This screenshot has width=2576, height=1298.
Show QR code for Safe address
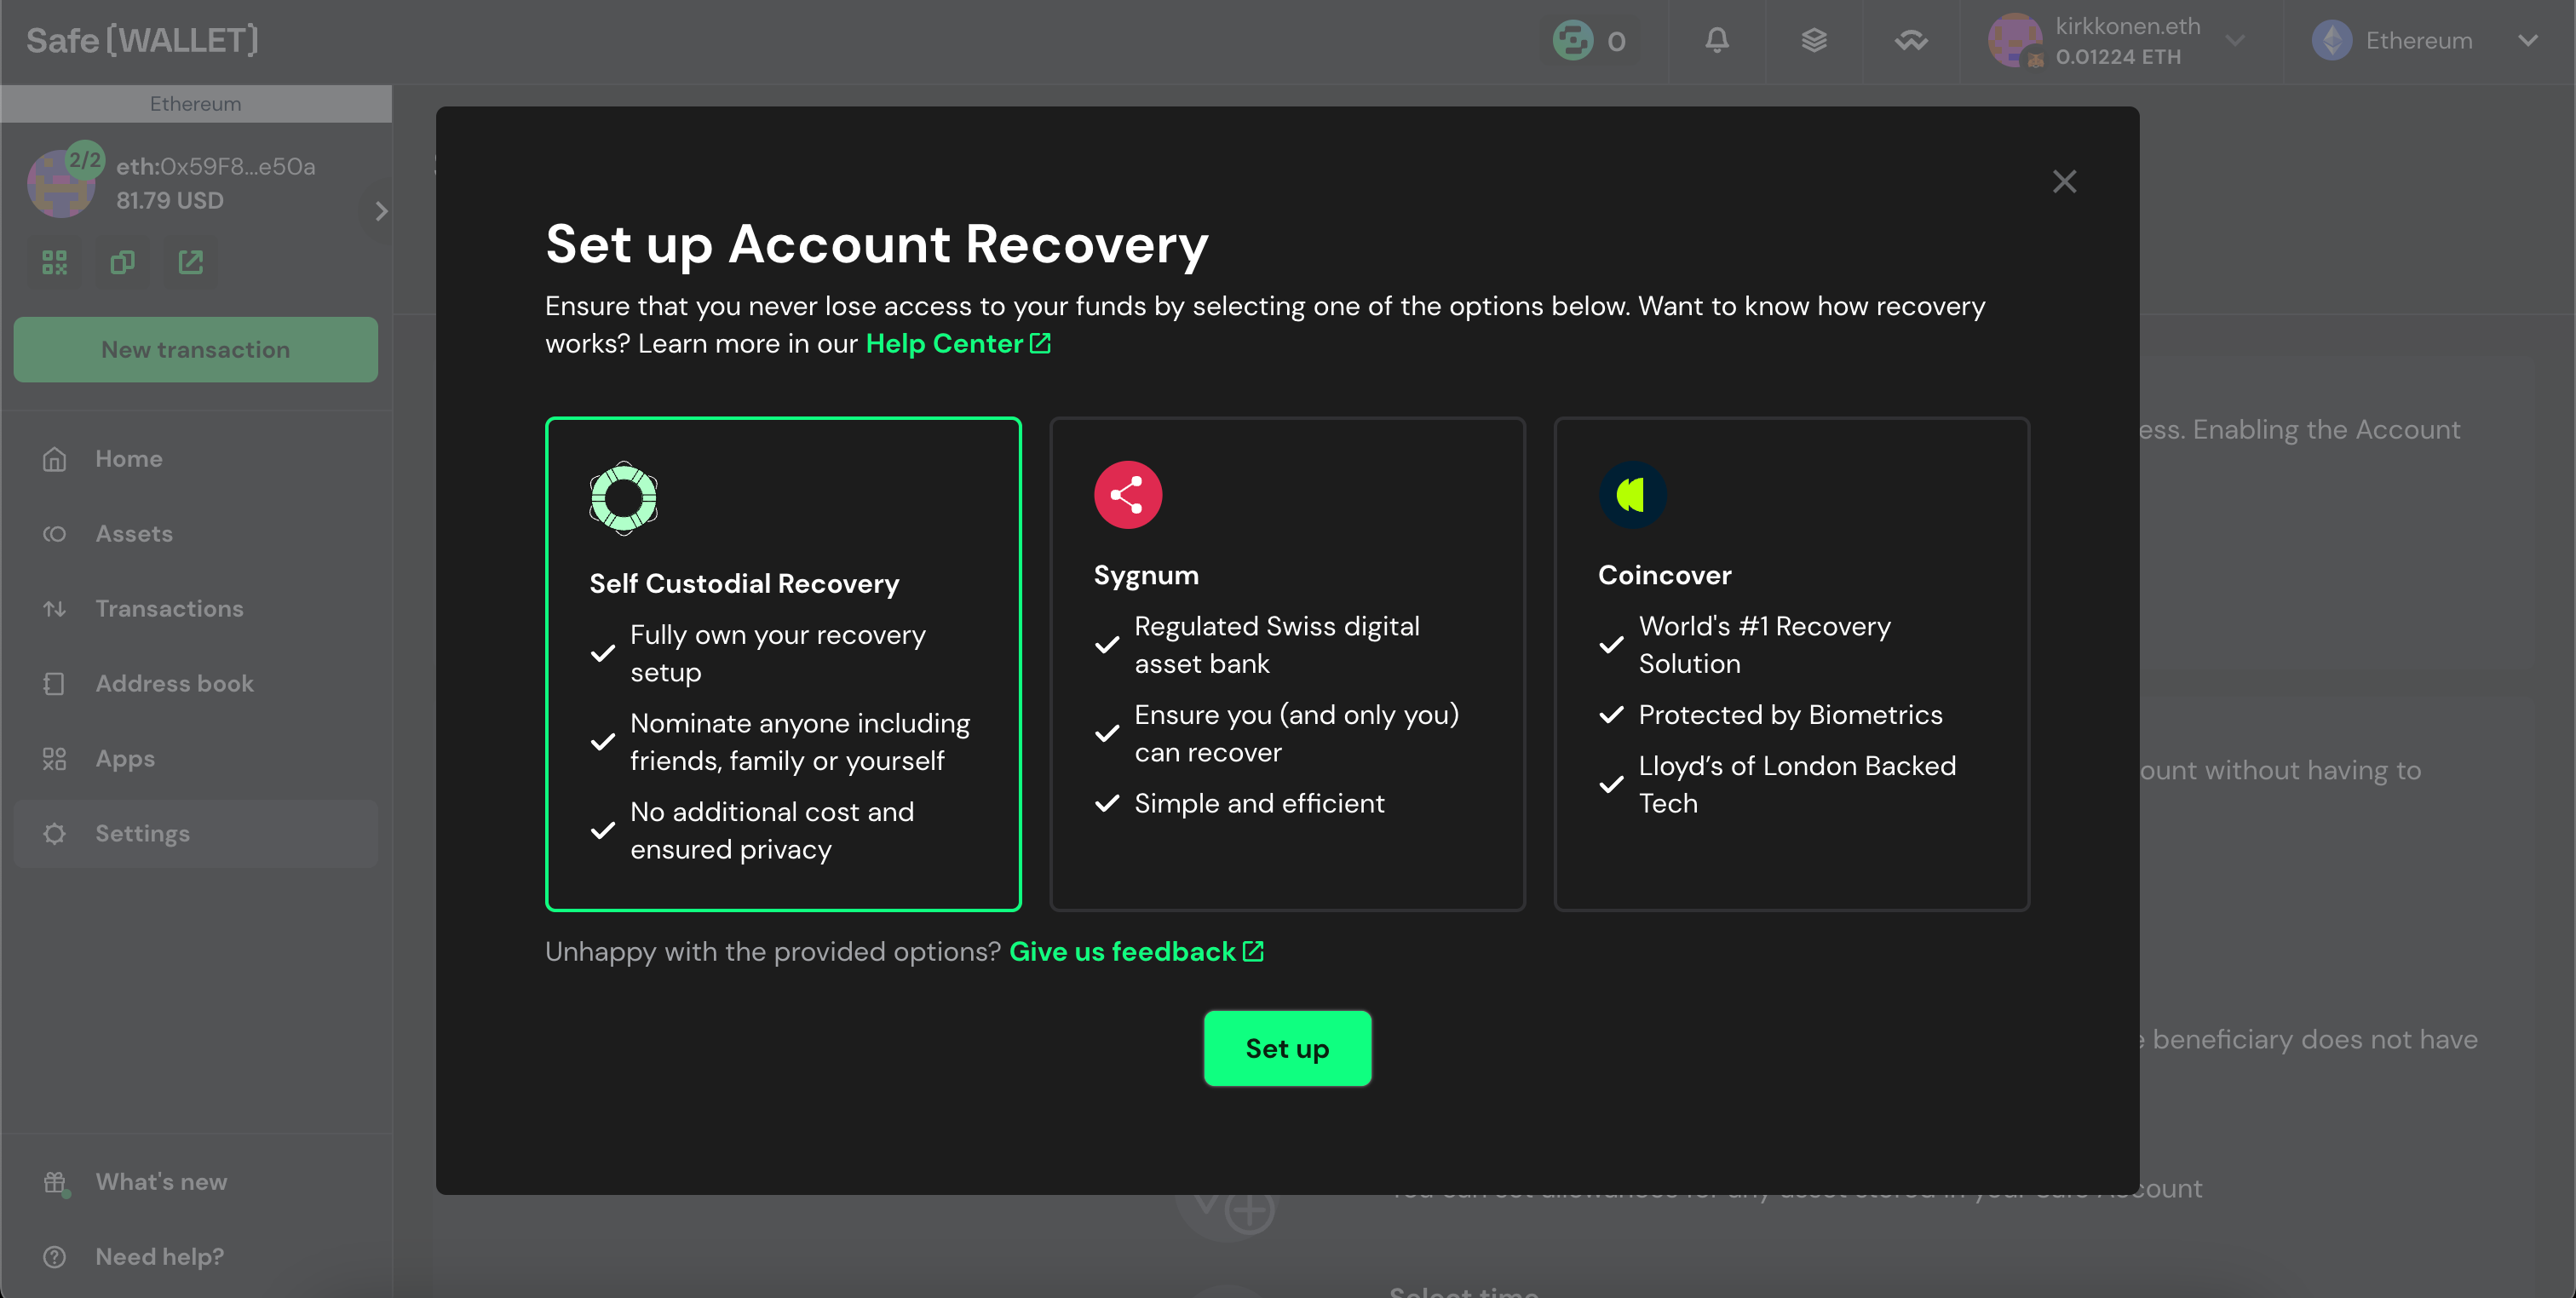coord(54,263)
